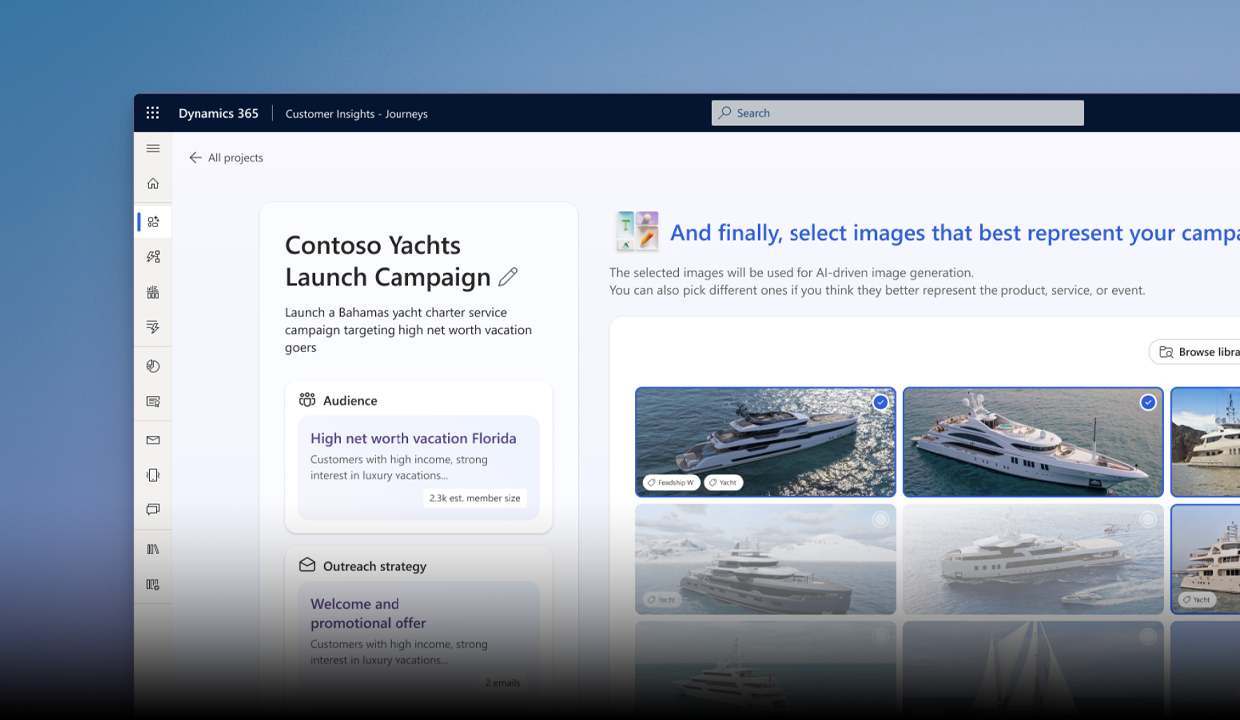The image size is (1240, 720).
Task: Open the bottom settings grid sidebar icon
Action: click(x=153, y=584)
